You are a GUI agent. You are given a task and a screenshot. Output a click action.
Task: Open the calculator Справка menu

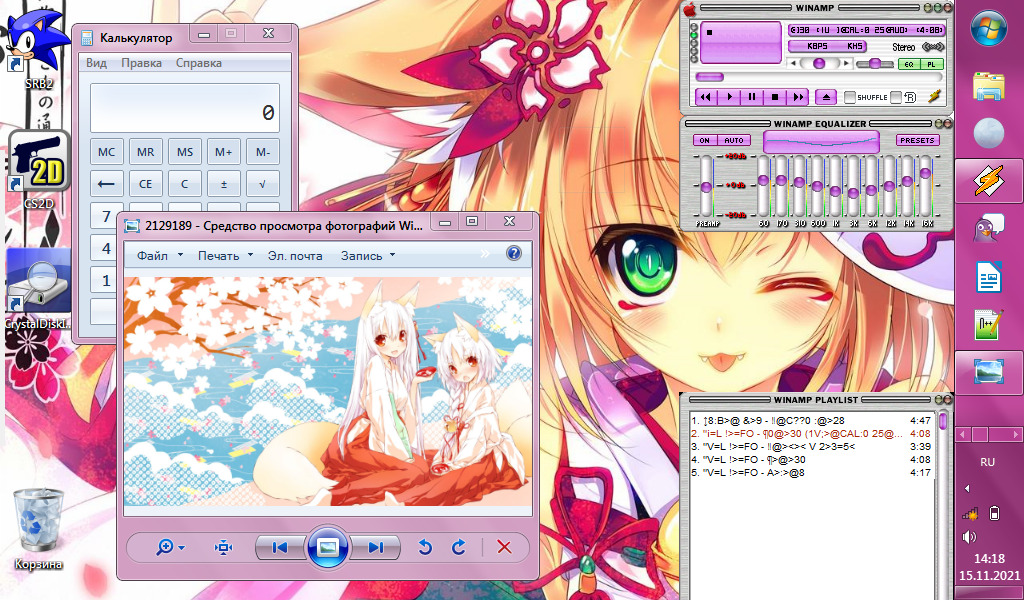(x=199, y=63)
